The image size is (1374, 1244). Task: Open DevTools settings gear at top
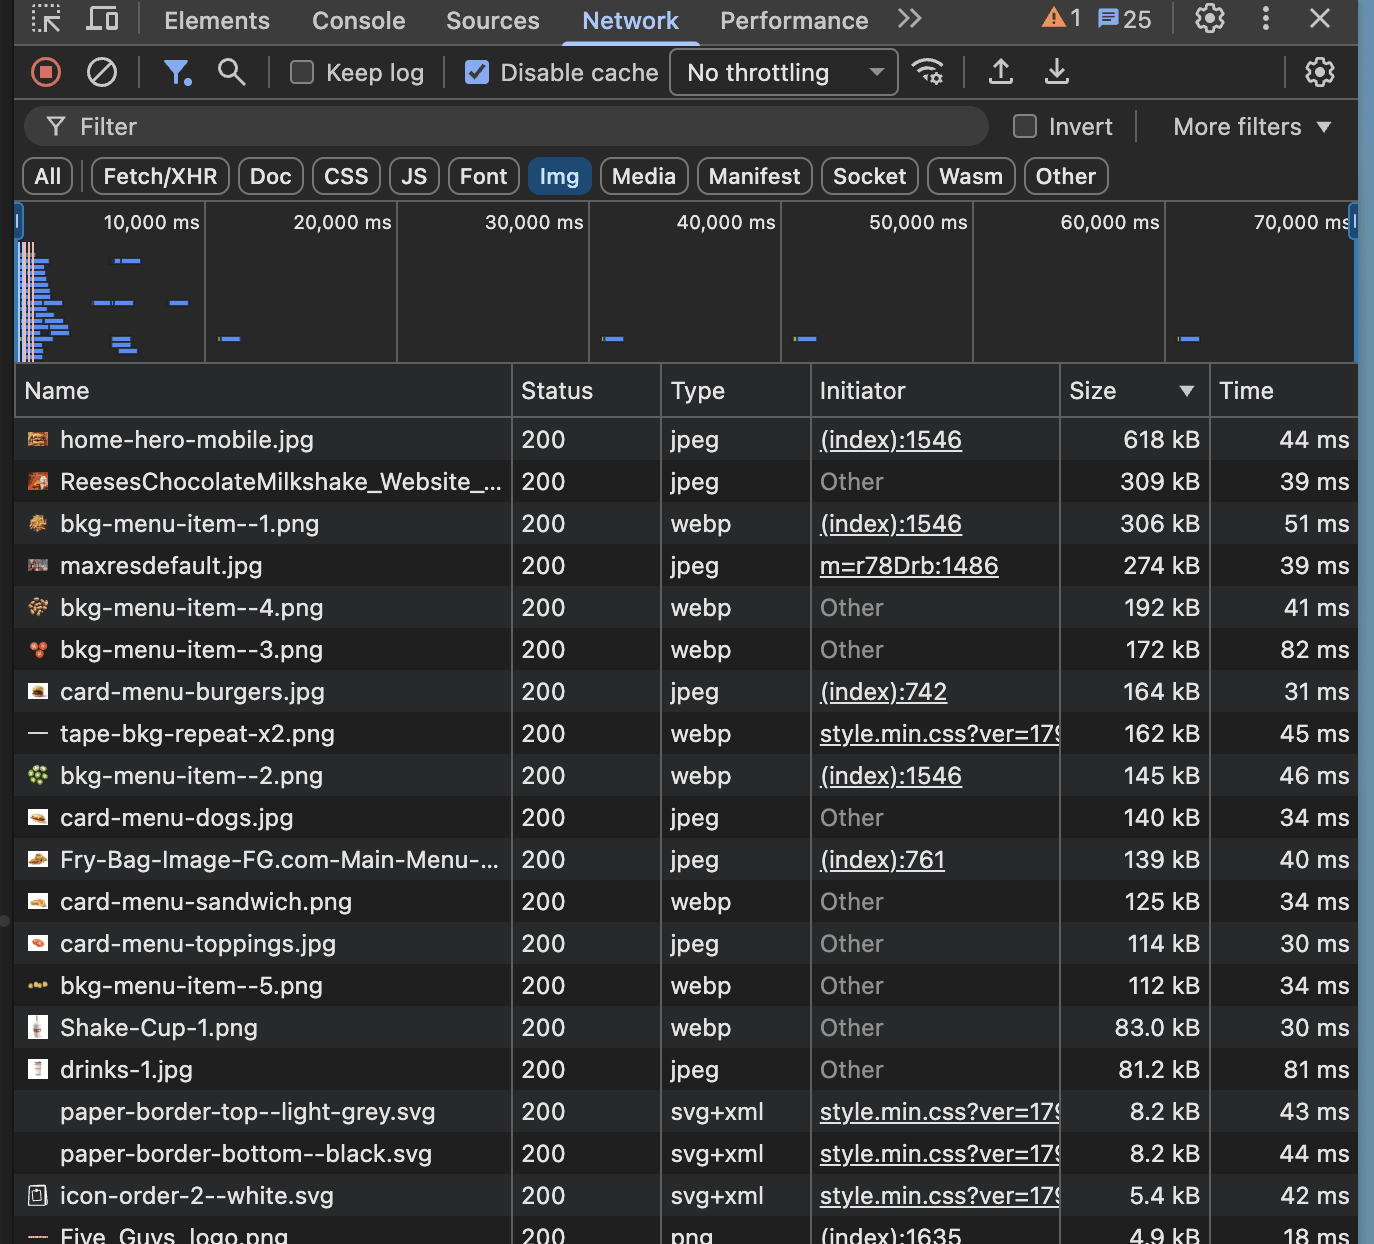(x=1210, y=19)
